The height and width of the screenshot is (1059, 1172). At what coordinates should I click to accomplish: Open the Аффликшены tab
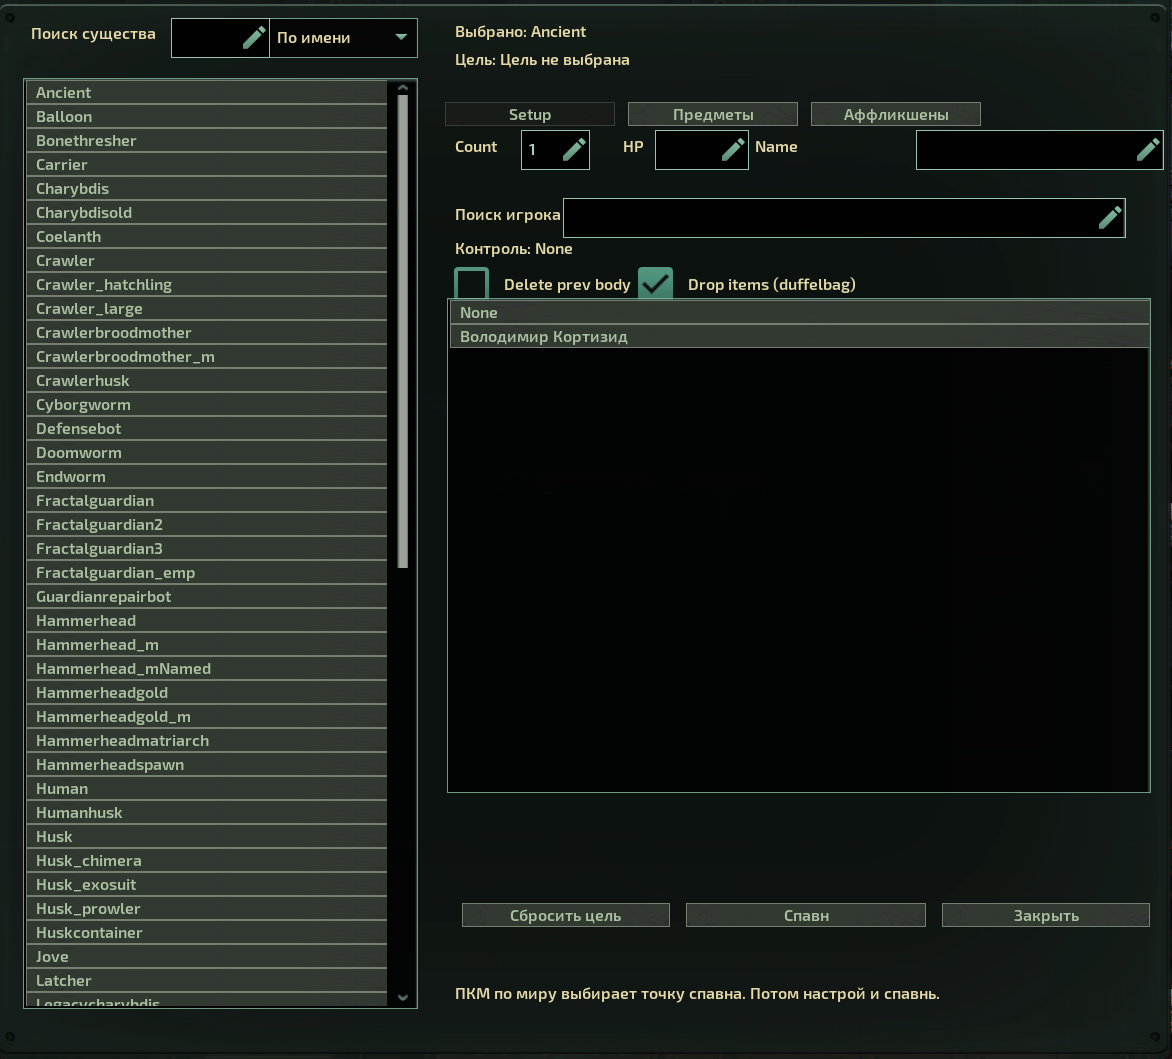pyautogui.click(x=896, y=114)
